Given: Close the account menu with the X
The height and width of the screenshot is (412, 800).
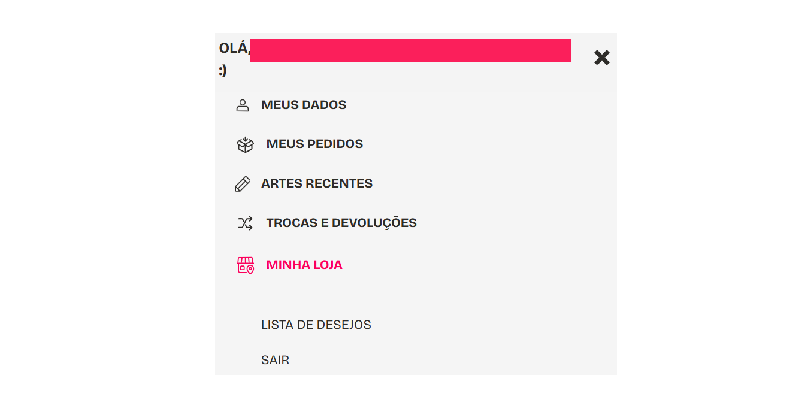Looking at the screenshot, I should click(x=602, y=58).
